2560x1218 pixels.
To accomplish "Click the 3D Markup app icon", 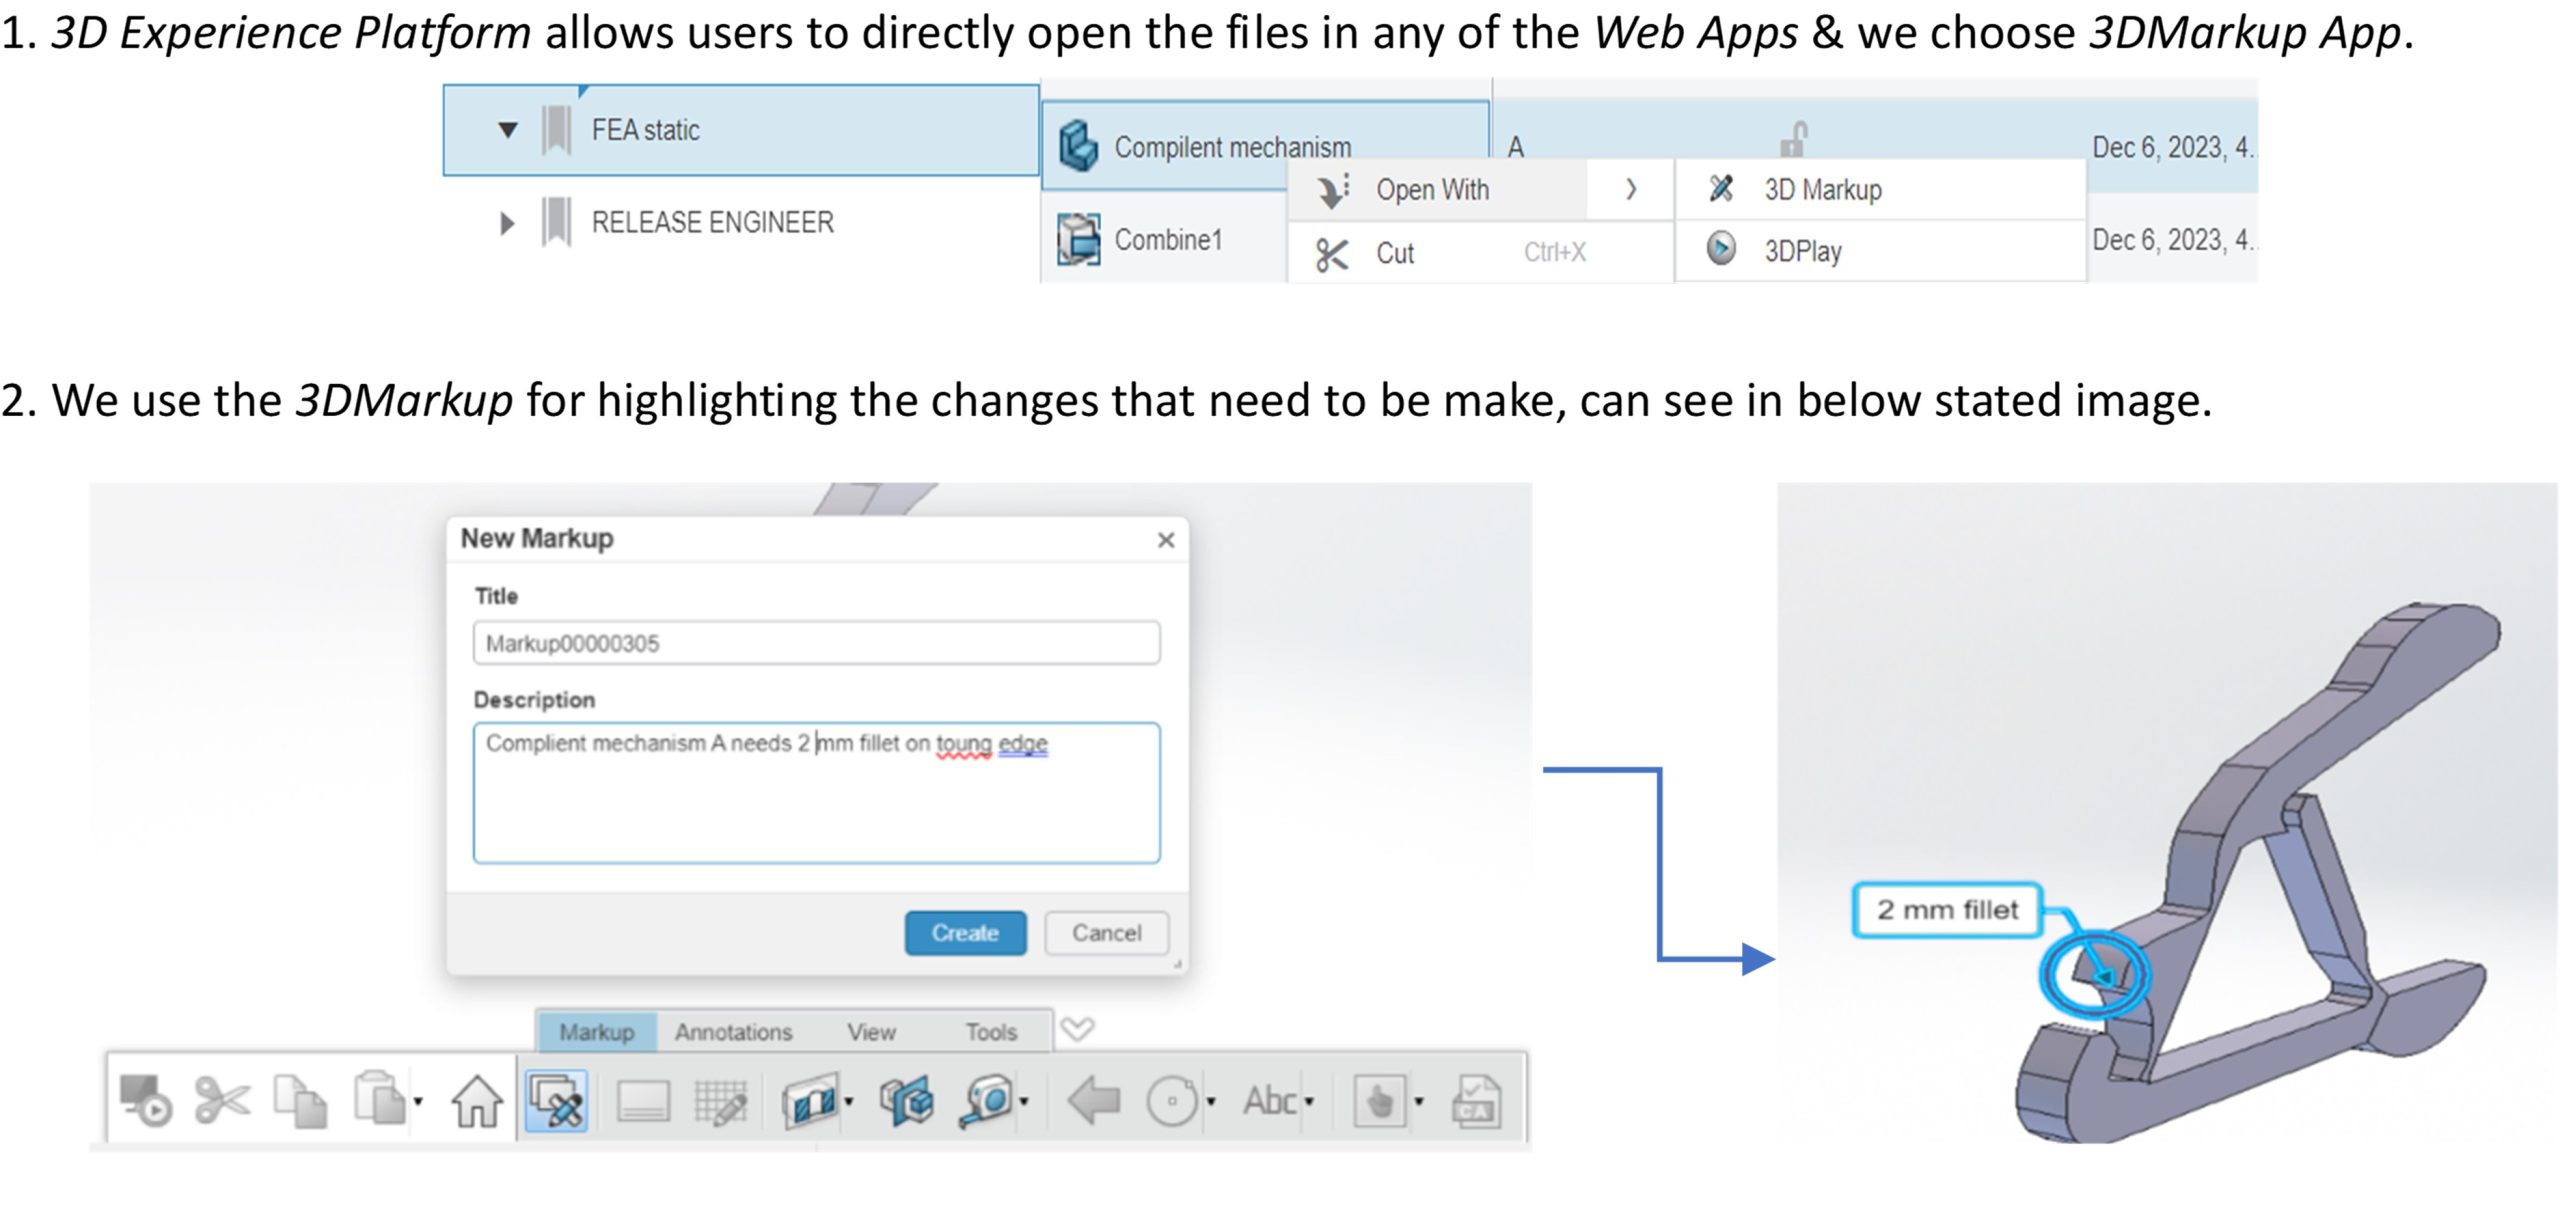I will 1721,188.
